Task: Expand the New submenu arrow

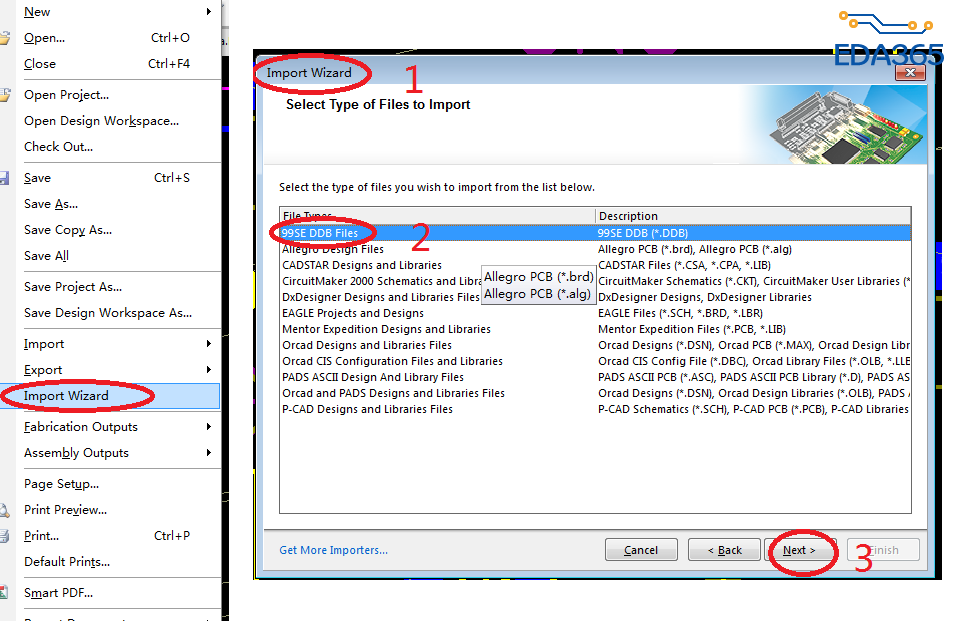Action: click(209, 12)
